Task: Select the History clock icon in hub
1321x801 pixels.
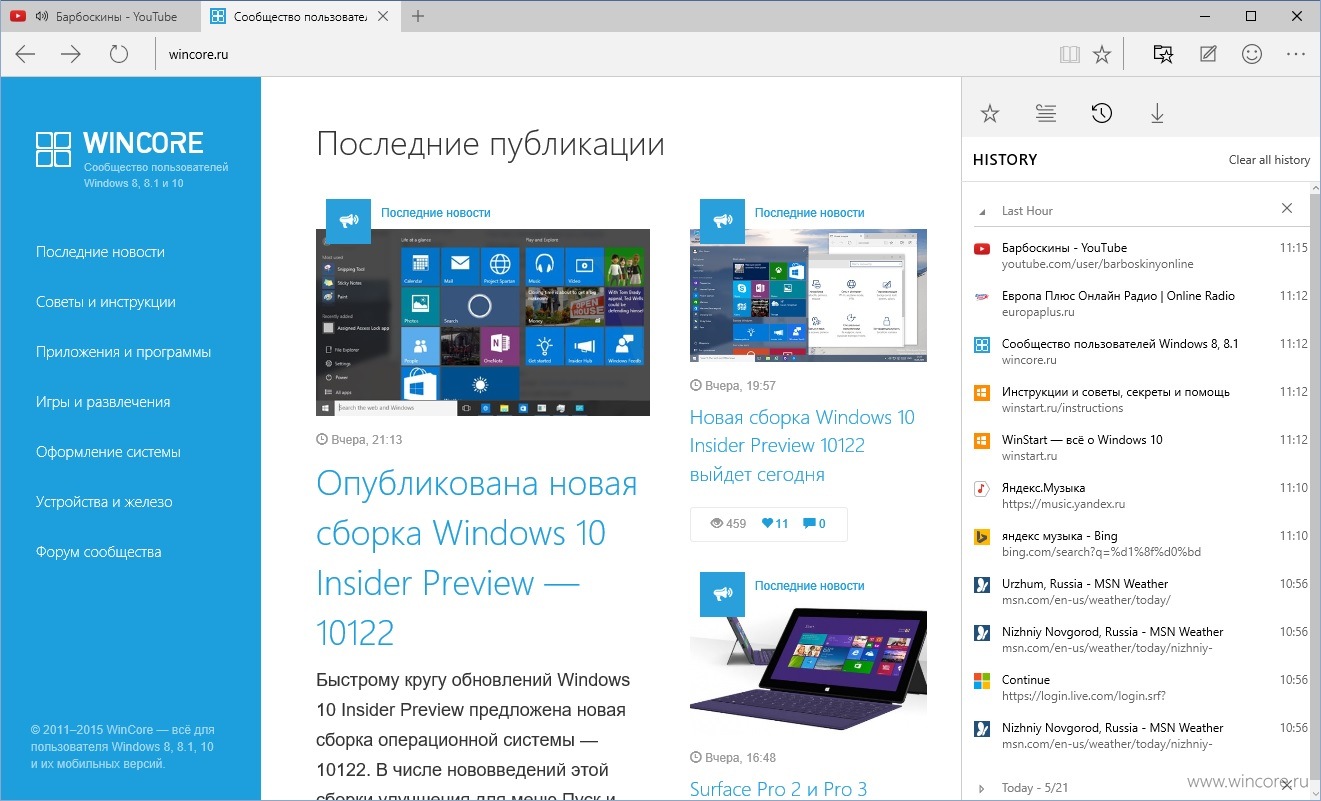Action: click(x=1102, y=114)
